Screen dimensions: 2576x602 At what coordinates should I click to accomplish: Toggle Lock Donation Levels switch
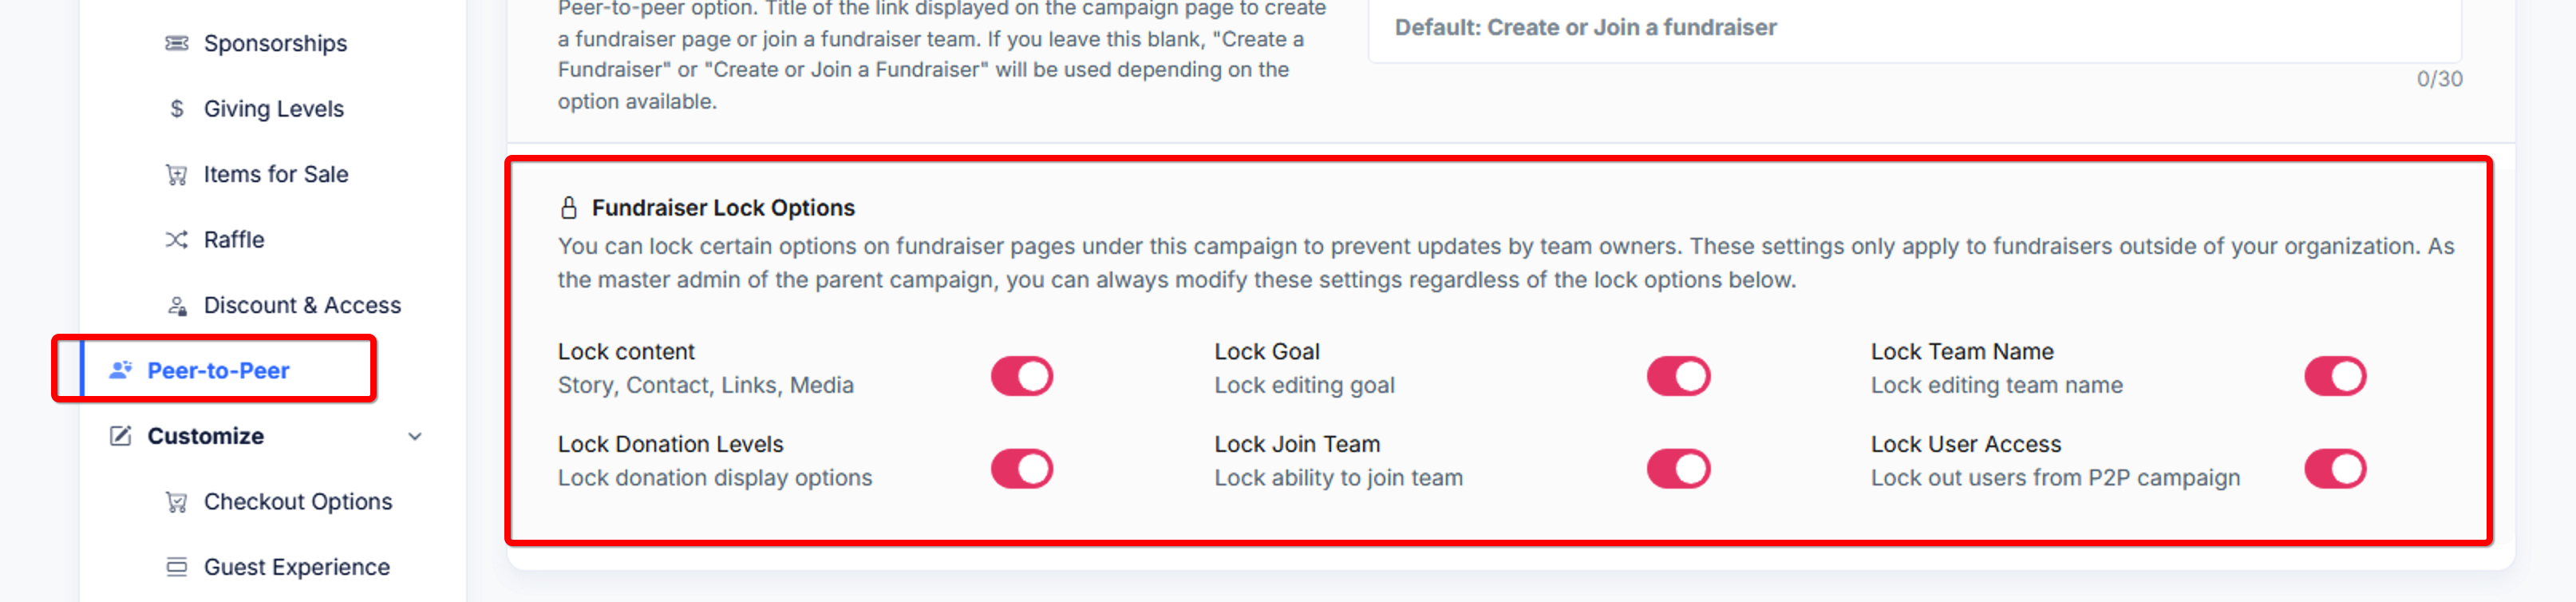[x=1021, y=468]
